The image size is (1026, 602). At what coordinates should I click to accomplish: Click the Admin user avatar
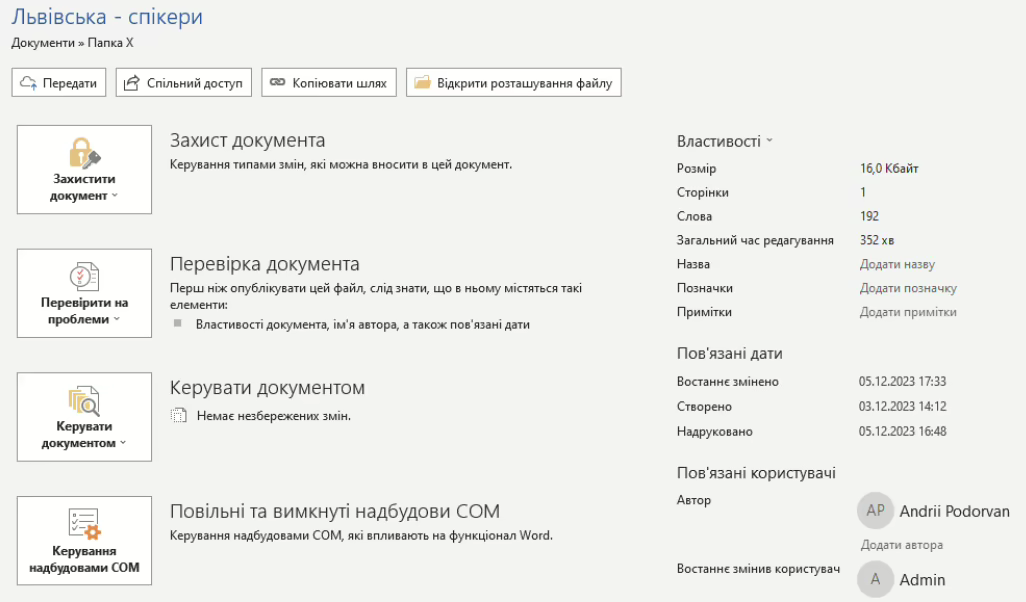(875, 579)
